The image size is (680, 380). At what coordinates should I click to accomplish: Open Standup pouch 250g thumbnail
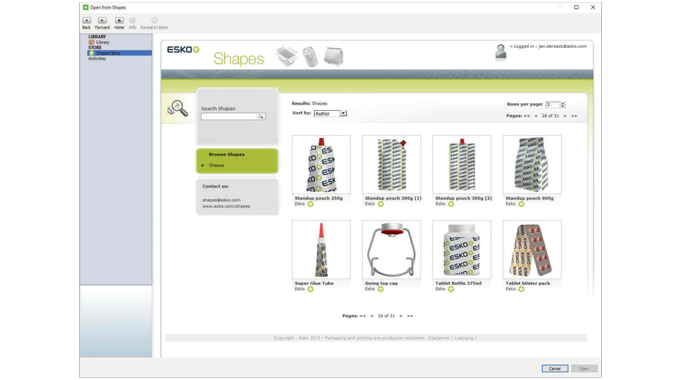click(321, 164)
